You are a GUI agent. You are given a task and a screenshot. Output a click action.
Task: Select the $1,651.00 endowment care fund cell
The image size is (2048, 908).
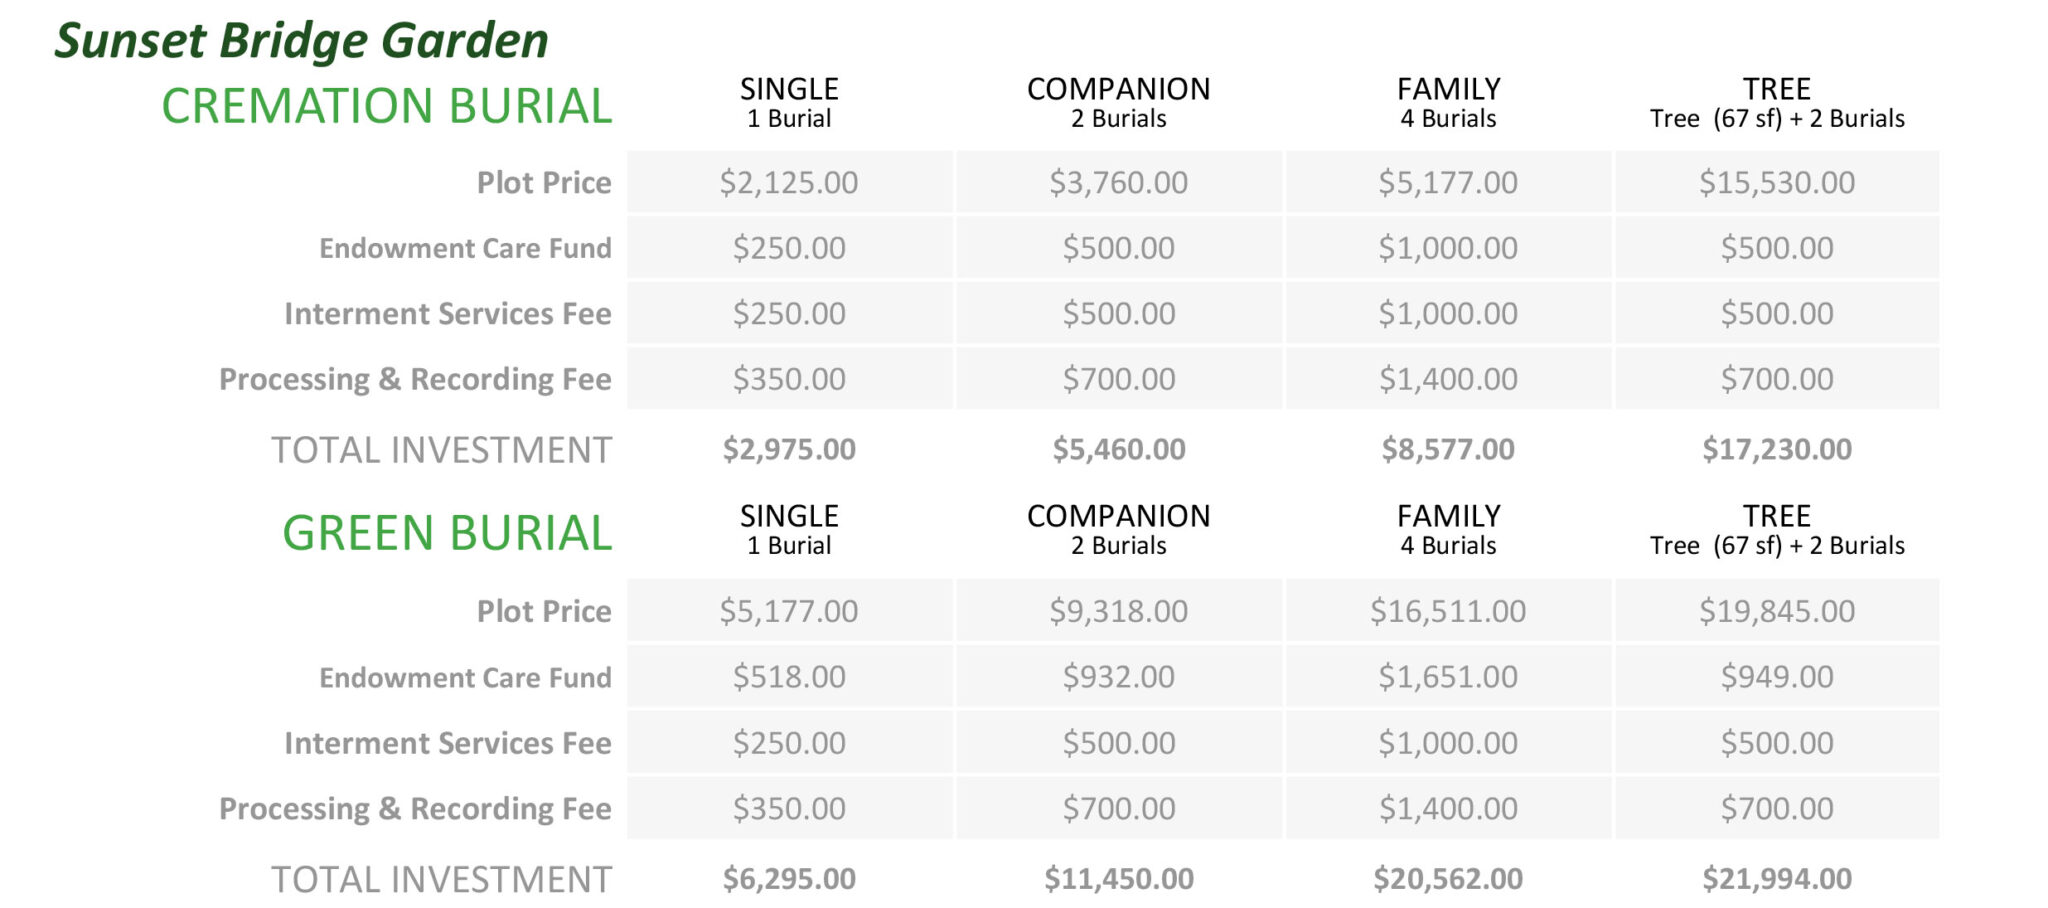pyautogui.click(x=1447, y=677)
